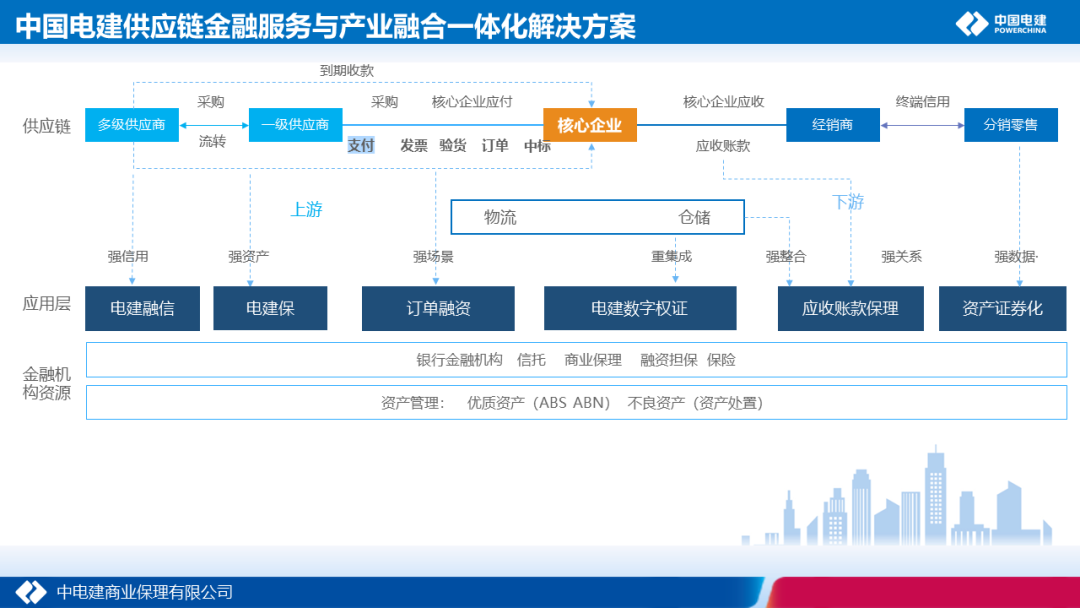Click the 核心企业应付 label
This screenshot has width=1080, height=608.
(472, 102)
